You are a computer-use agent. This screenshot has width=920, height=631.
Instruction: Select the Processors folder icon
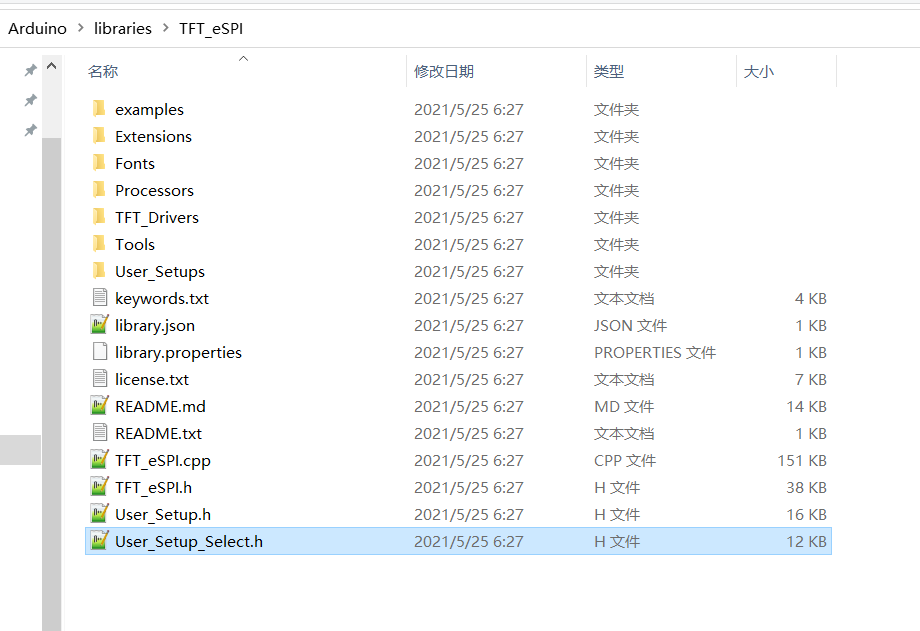pyautogui.click(x=99, y=190)
